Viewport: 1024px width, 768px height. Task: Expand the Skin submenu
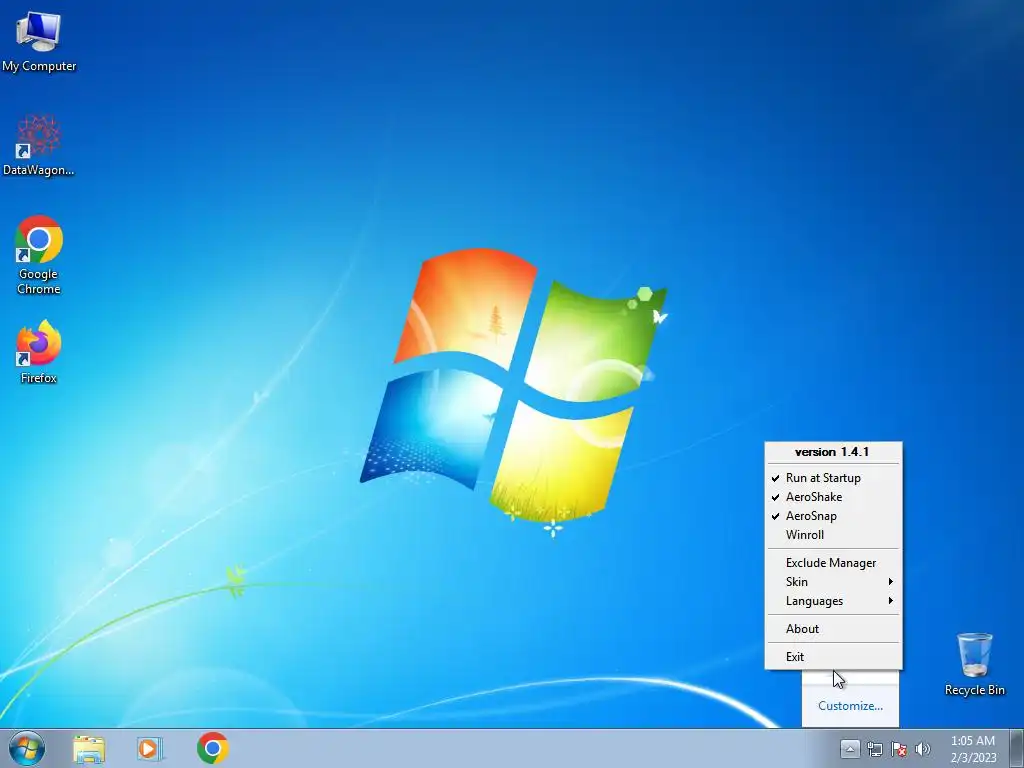click(x=833, y=582)
